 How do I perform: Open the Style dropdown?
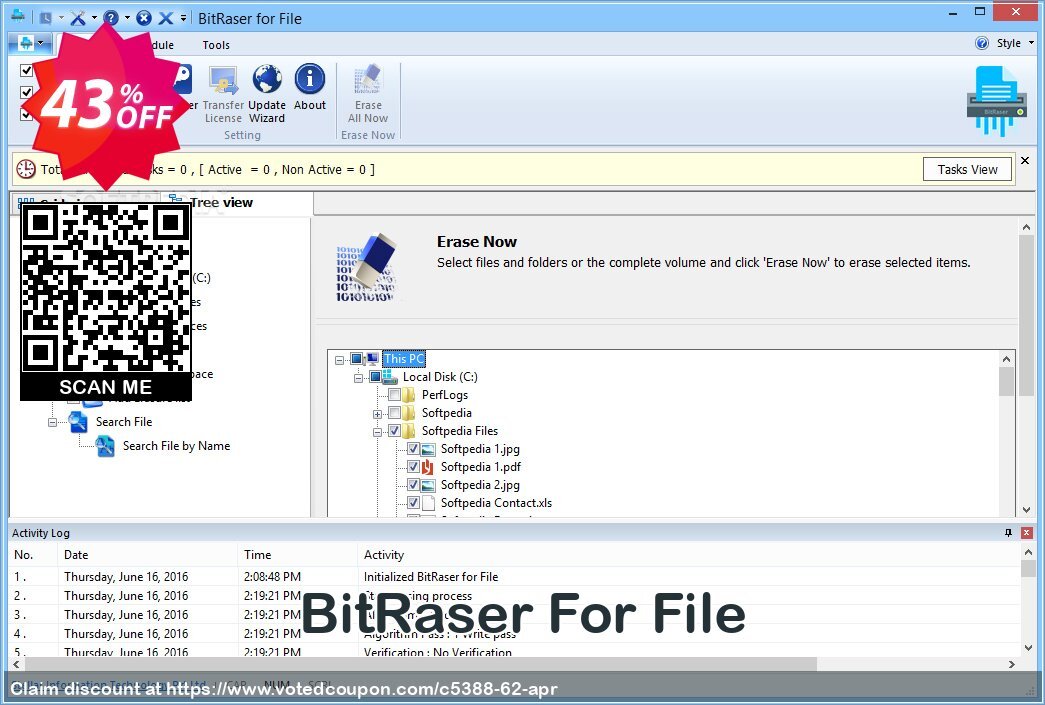tap(1032, 43)
